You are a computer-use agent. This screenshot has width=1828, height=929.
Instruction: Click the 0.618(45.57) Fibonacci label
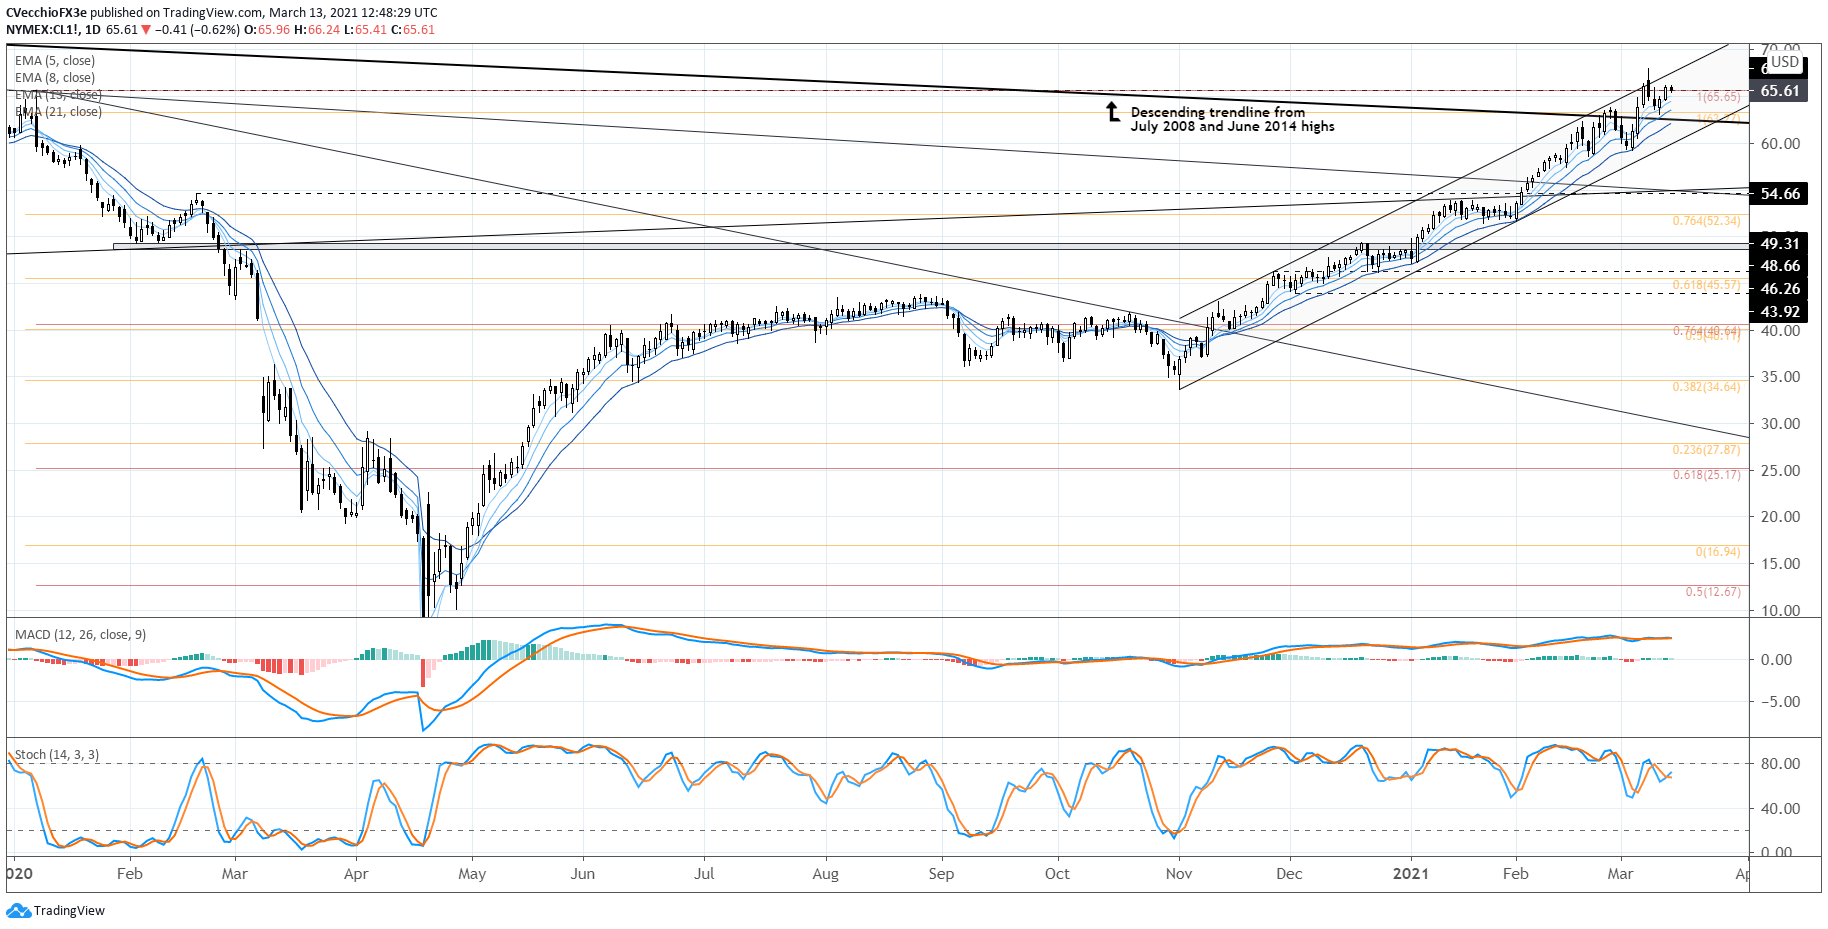point(1706,286)
